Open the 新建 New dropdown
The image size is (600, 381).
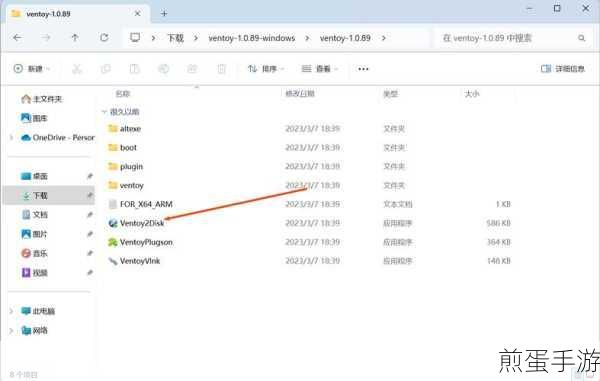tap(31, 69)
